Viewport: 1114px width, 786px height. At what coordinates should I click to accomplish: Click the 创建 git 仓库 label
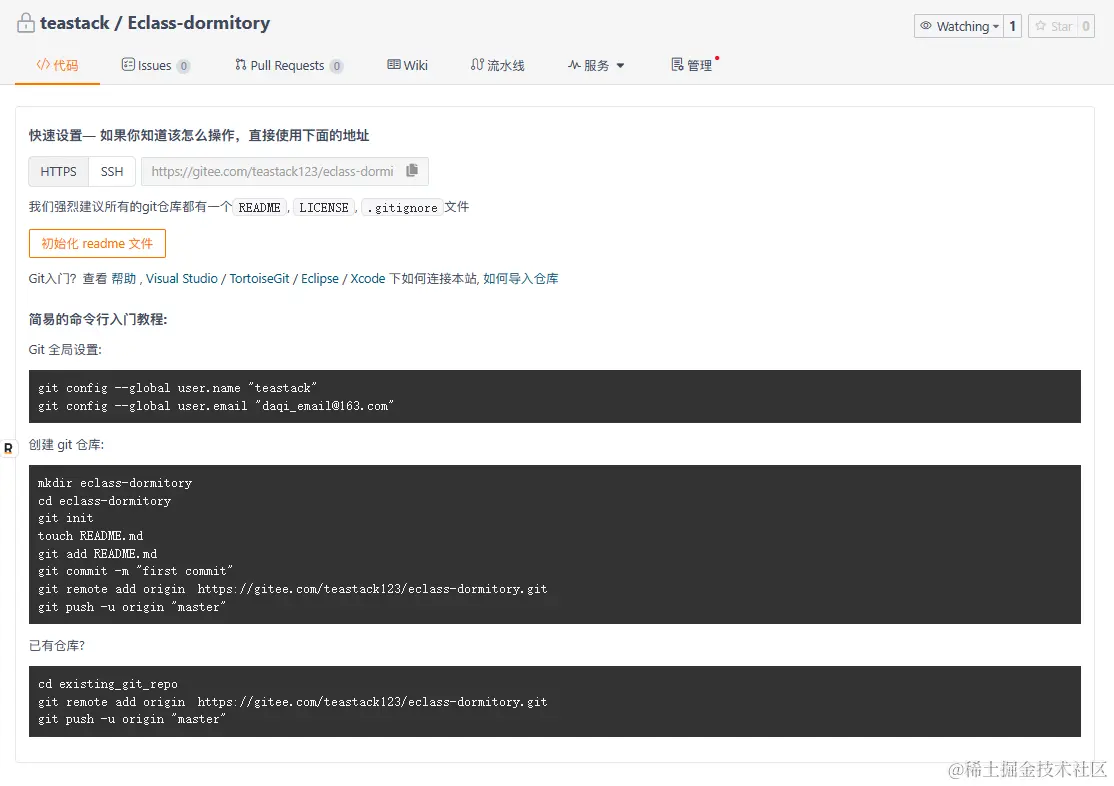pos(67,445)
